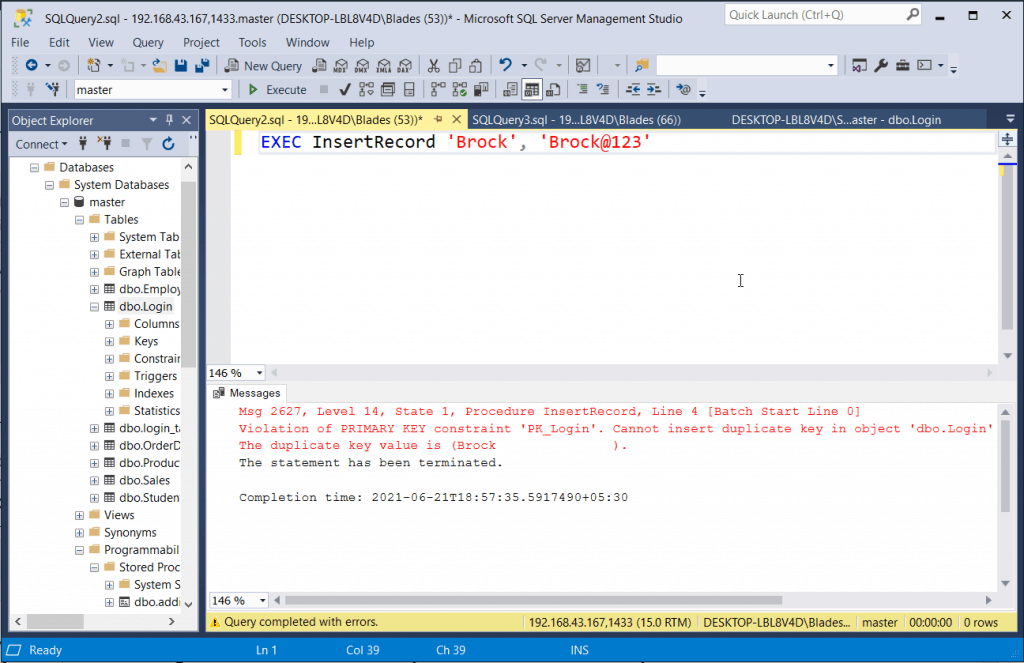Switch to the Messages tab

246,393
